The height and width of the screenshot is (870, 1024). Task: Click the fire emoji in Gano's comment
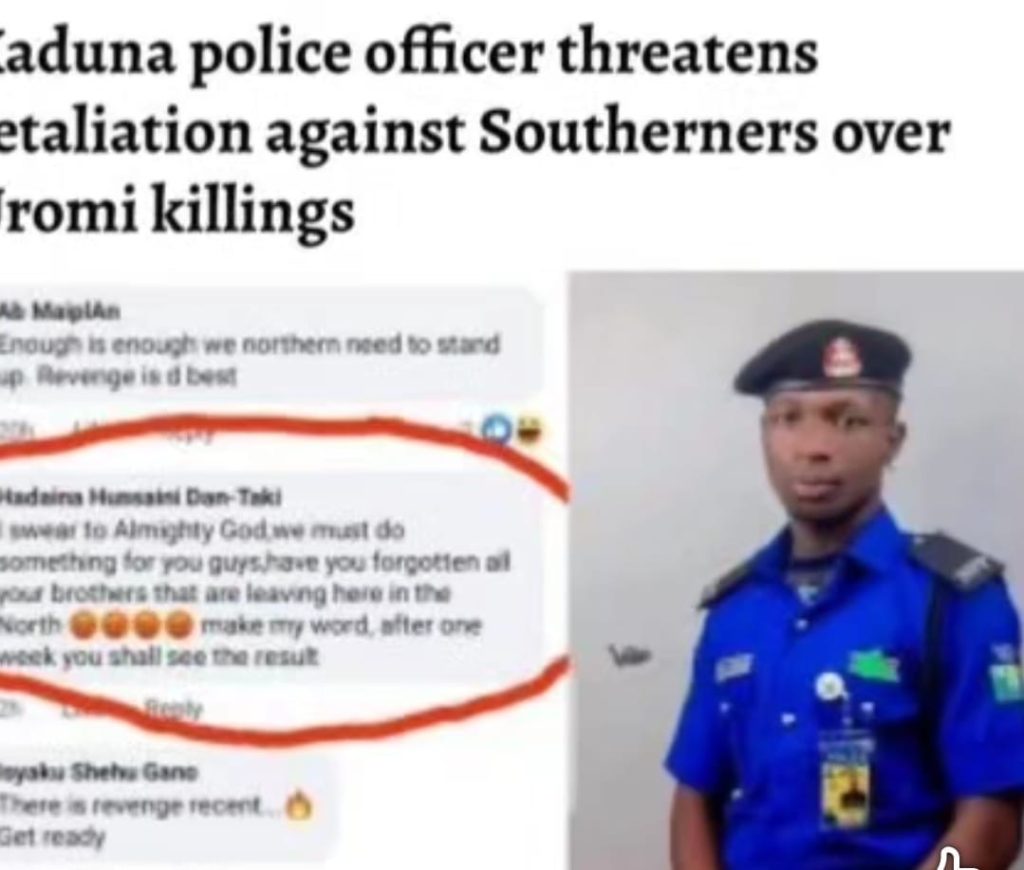tap(300, 807)
